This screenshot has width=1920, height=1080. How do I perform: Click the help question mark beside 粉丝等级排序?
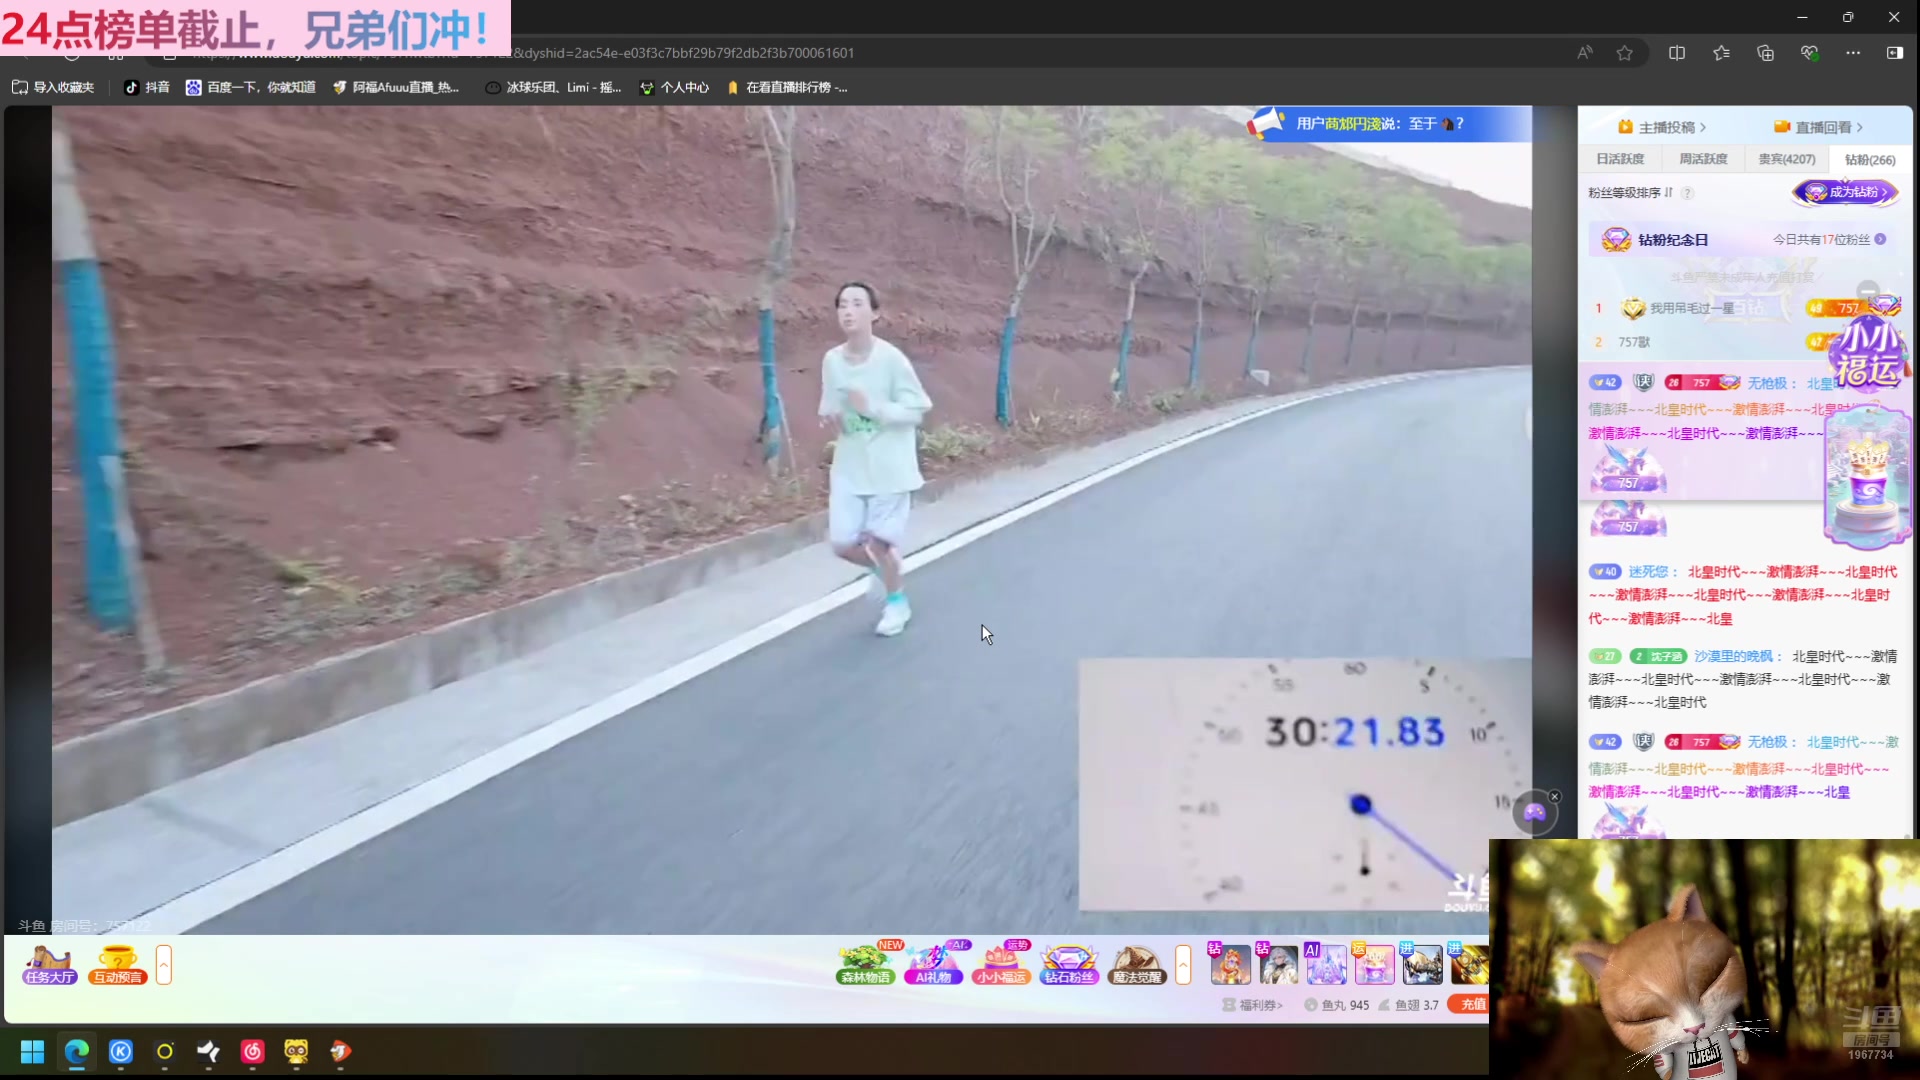click(1687, 193)
